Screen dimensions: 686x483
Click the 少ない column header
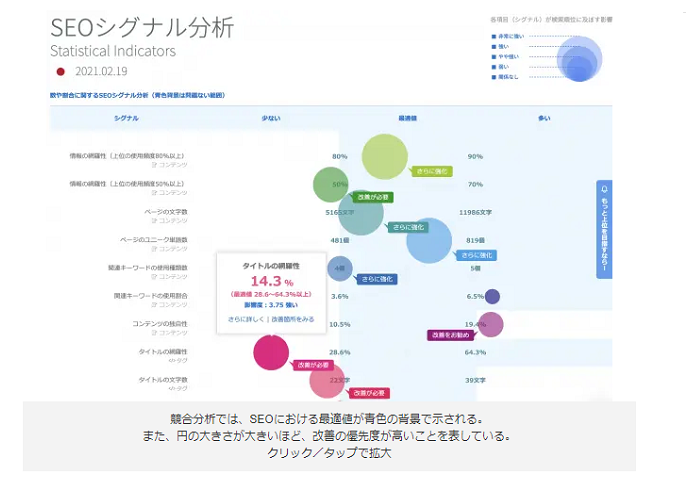click(271, 118)
